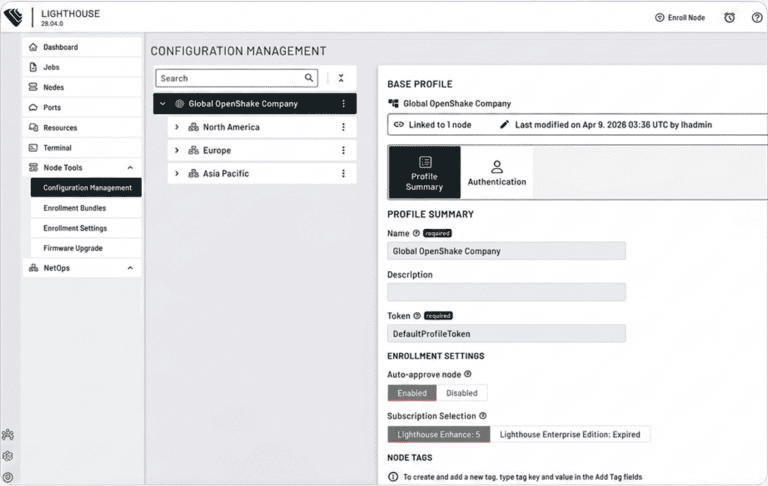Expand the Asia Pacific tree node

(x=177, y=173)
